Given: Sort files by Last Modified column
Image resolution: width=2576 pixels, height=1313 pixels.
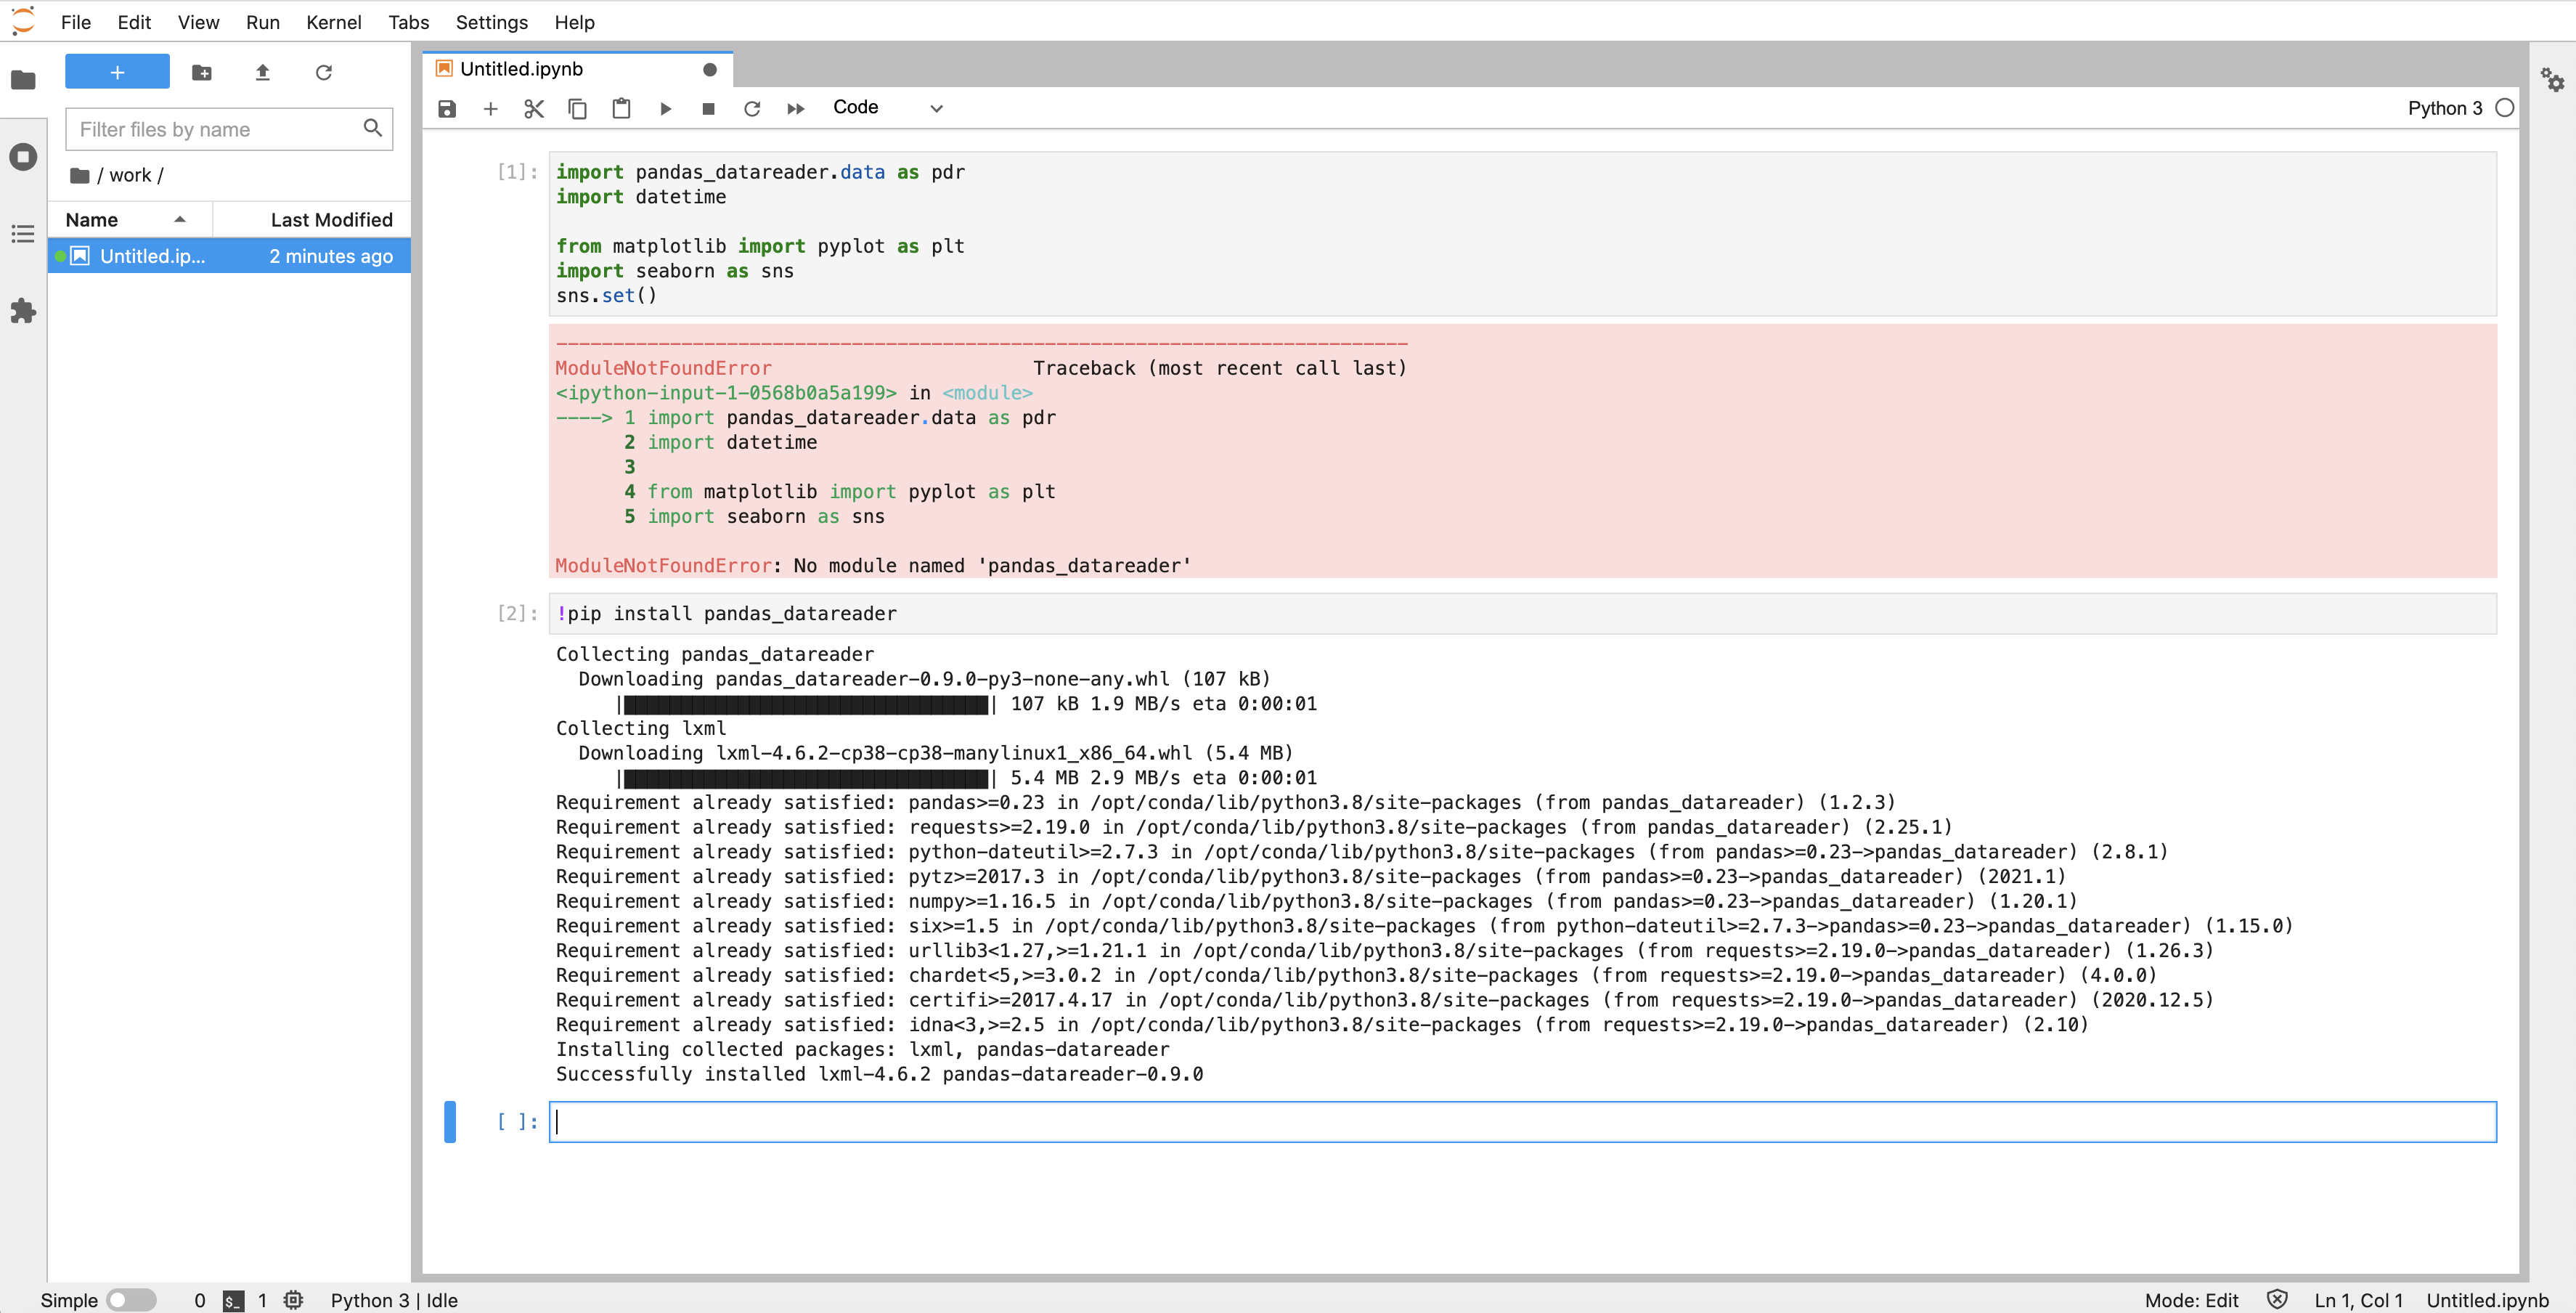Looking at the screenshot, I should [x=330, y=219].
